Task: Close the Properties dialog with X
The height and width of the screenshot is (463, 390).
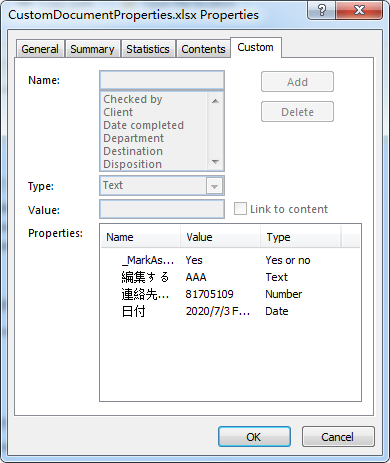Action: click(359, 10)
